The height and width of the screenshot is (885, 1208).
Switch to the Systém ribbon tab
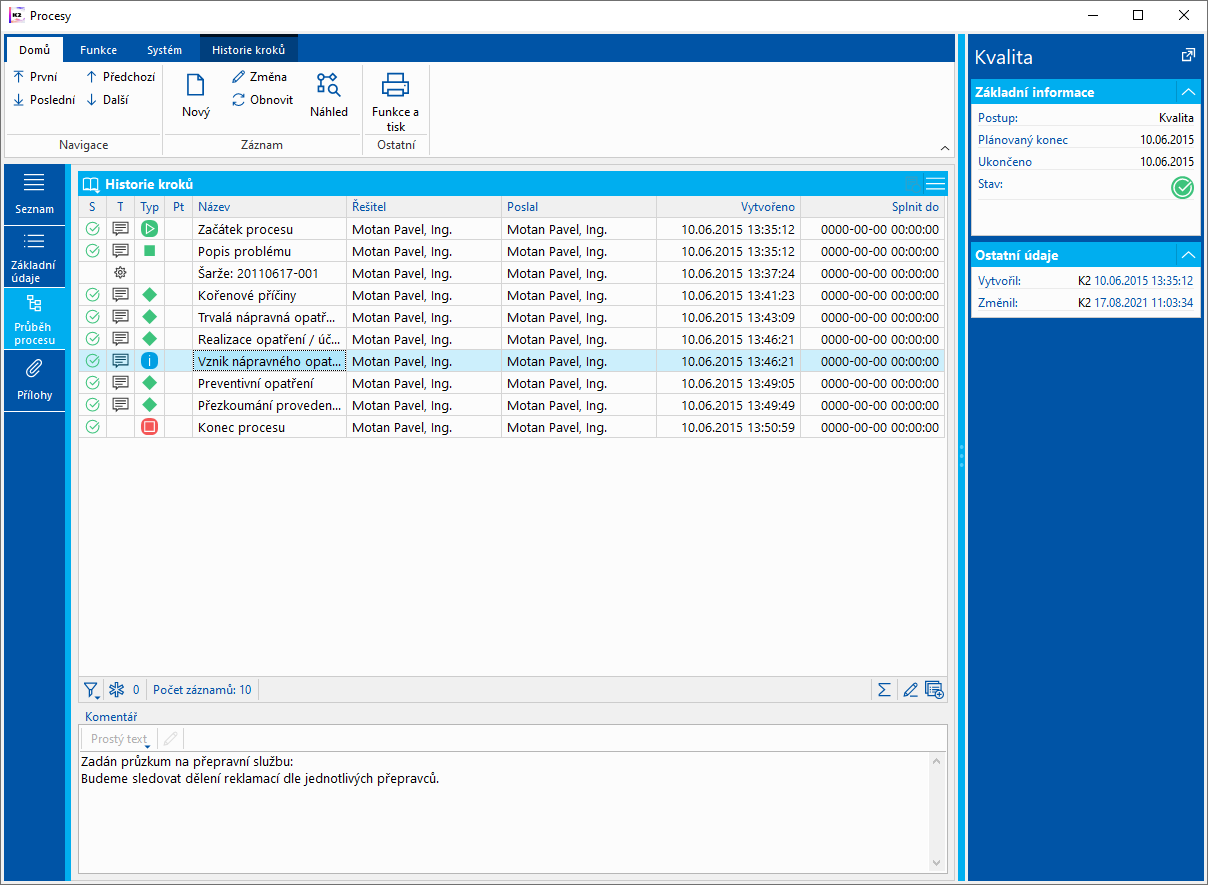[164, 50]
